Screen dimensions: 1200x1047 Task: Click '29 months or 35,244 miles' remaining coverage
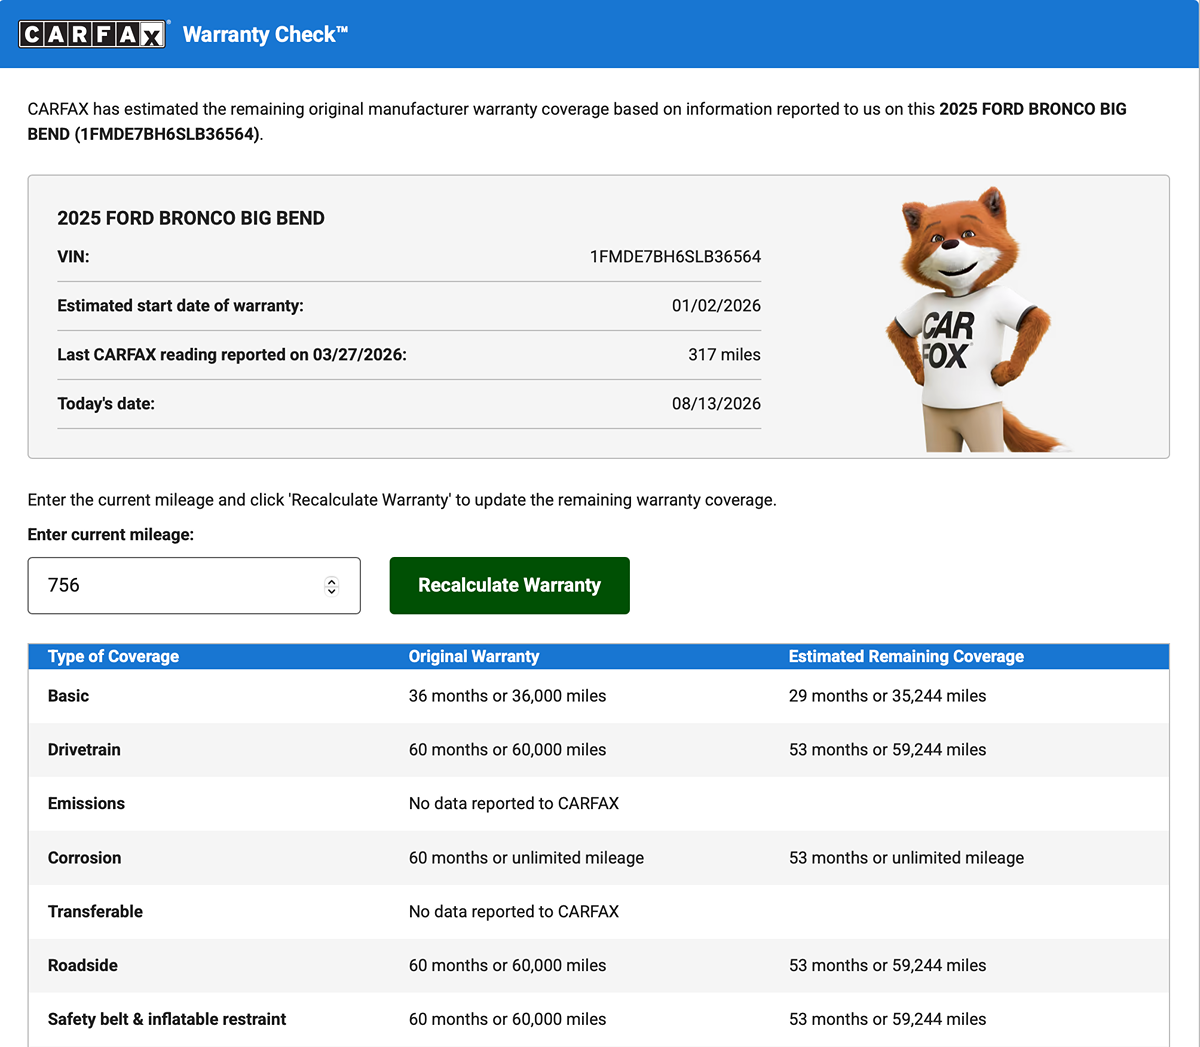click(x=887, y=696)
